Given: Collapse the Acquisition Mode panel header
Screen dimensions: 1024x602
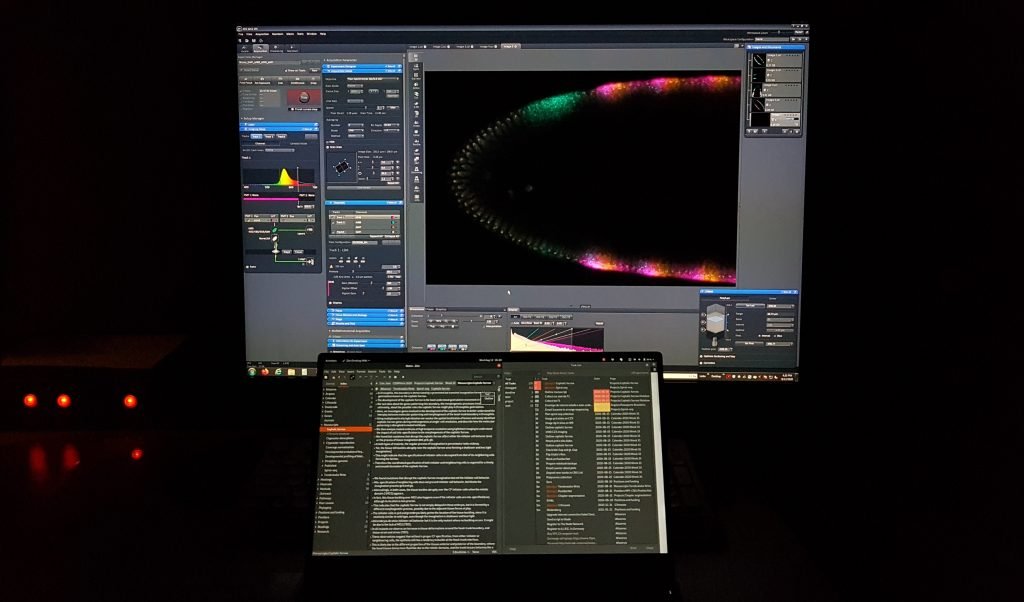Looking at the screenshot, I should coord(362,71).
